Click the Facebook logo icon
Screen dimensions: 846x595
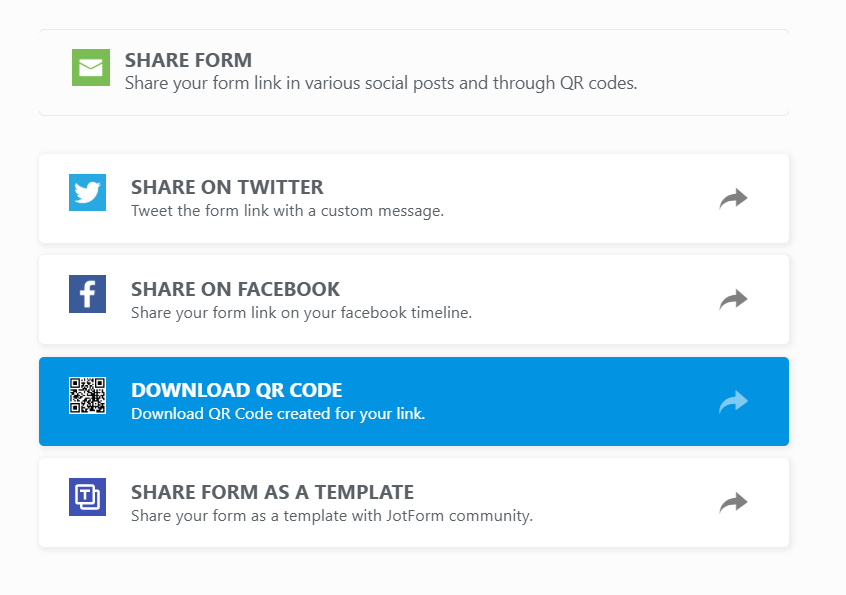click(x=87, y=294)
